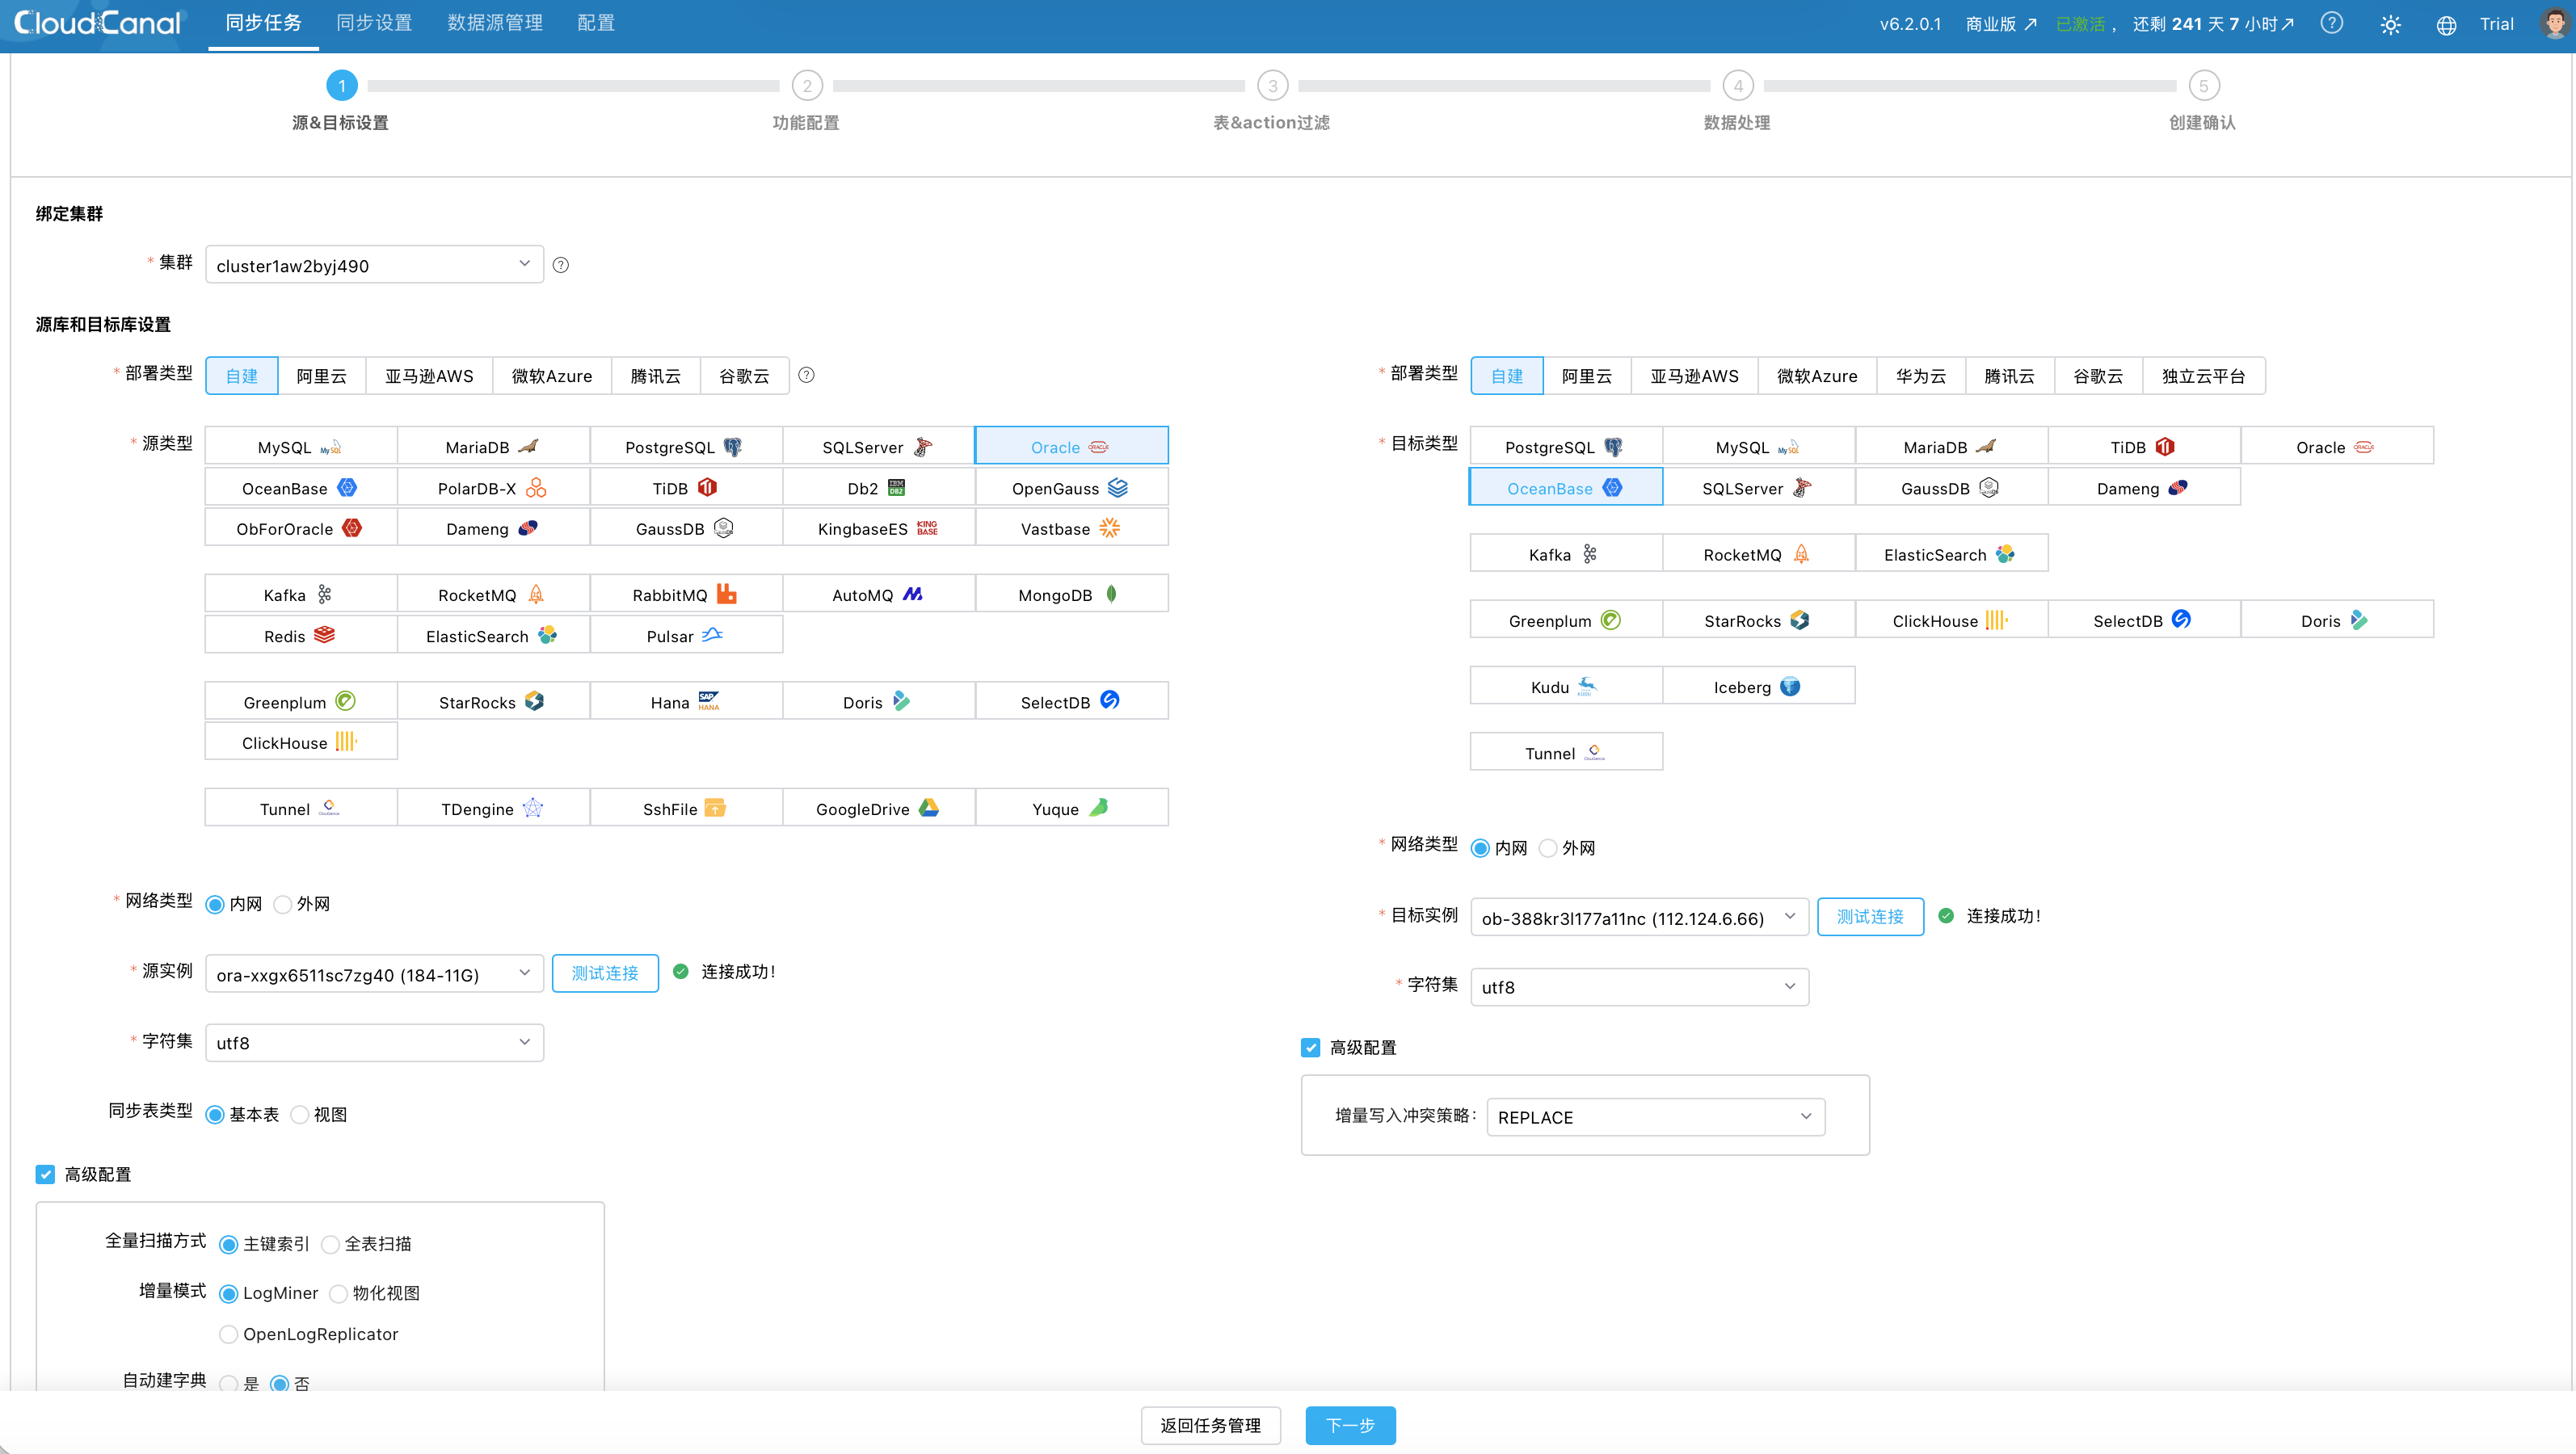
Task: Open the user avatar menu
Action: [x=2555, y=23]
